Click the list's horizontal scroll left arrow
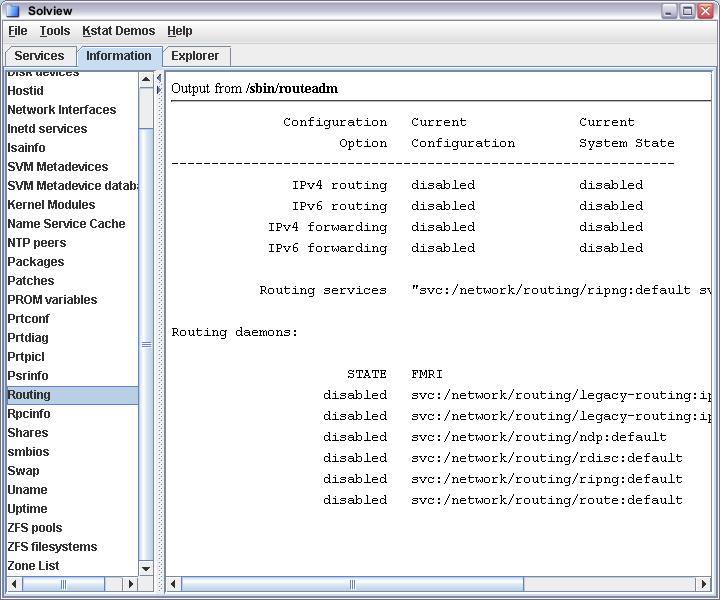The height and width of the screenshot is (600, 720). 14,584
